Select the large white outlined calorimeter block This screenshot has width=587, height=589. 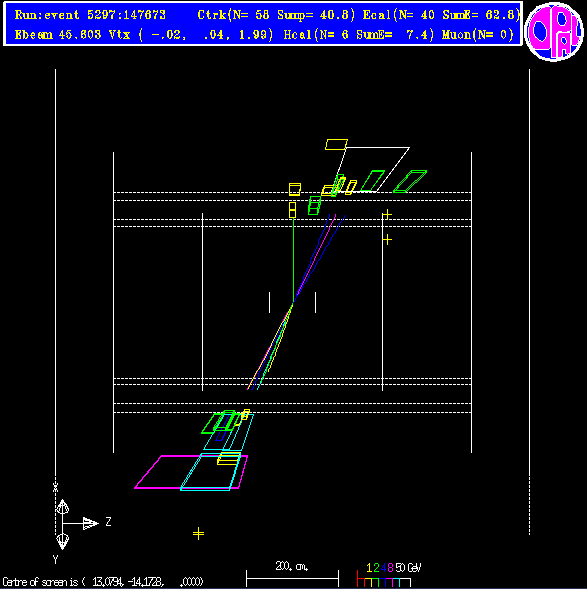pos(374,169)
